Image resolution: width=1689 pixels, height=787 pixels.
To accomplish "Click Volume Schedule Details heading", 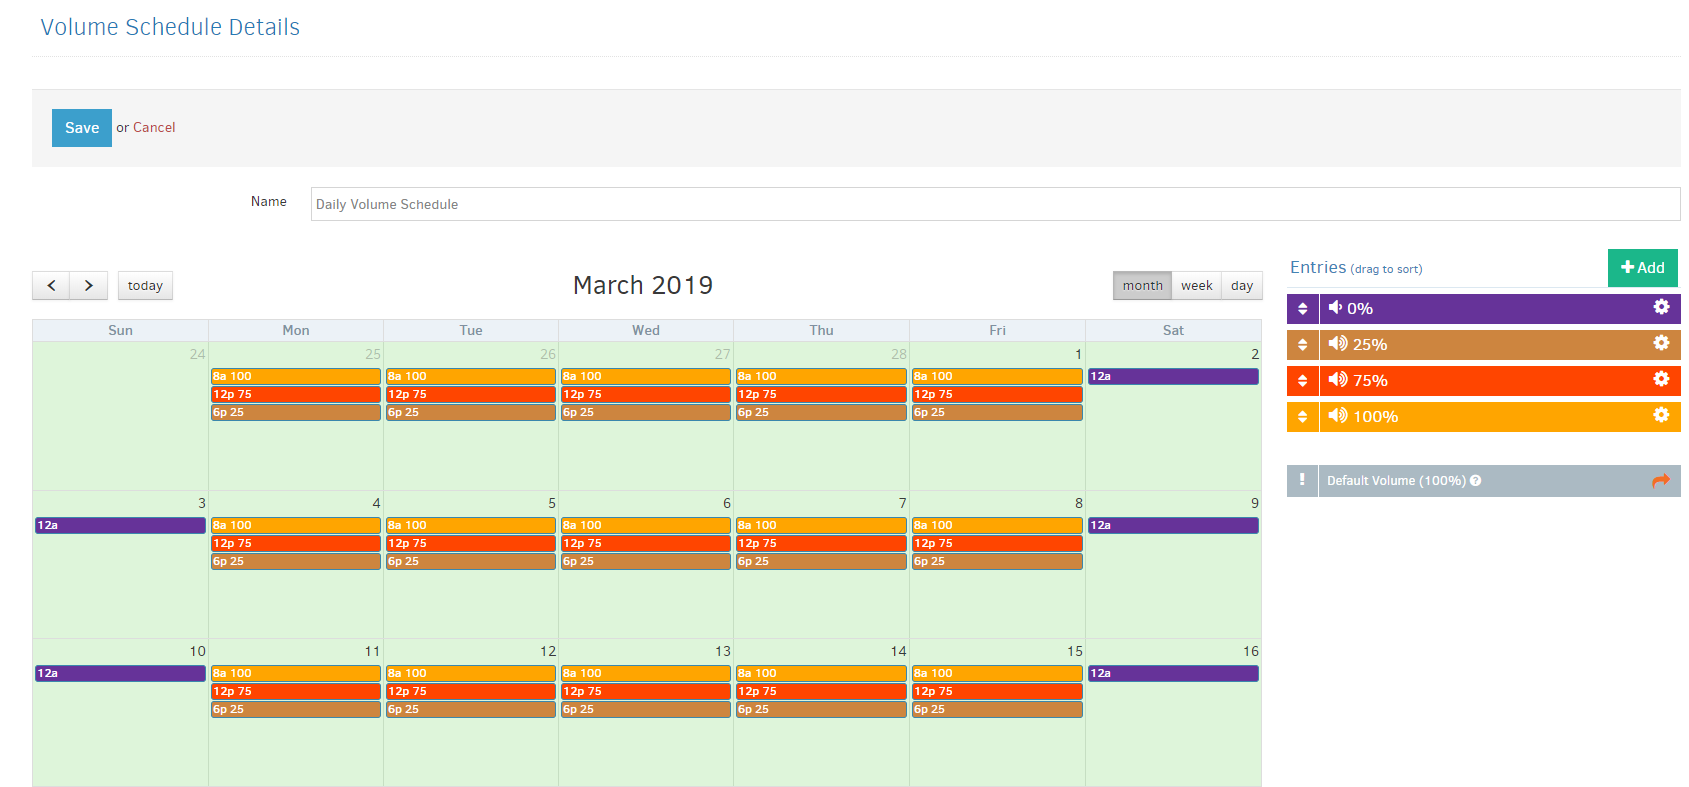I will (x=170, y=27).
